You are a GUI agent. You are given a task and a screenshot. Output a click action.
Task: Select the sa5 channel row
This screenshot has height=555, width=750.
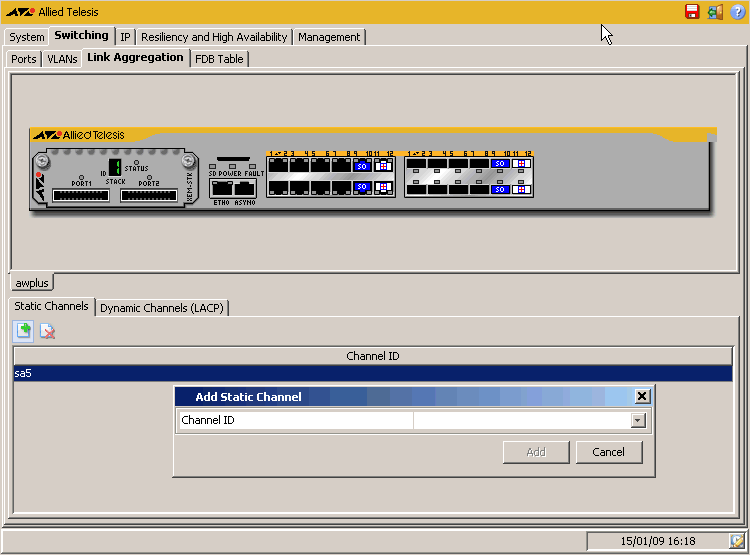coord(373,373)
